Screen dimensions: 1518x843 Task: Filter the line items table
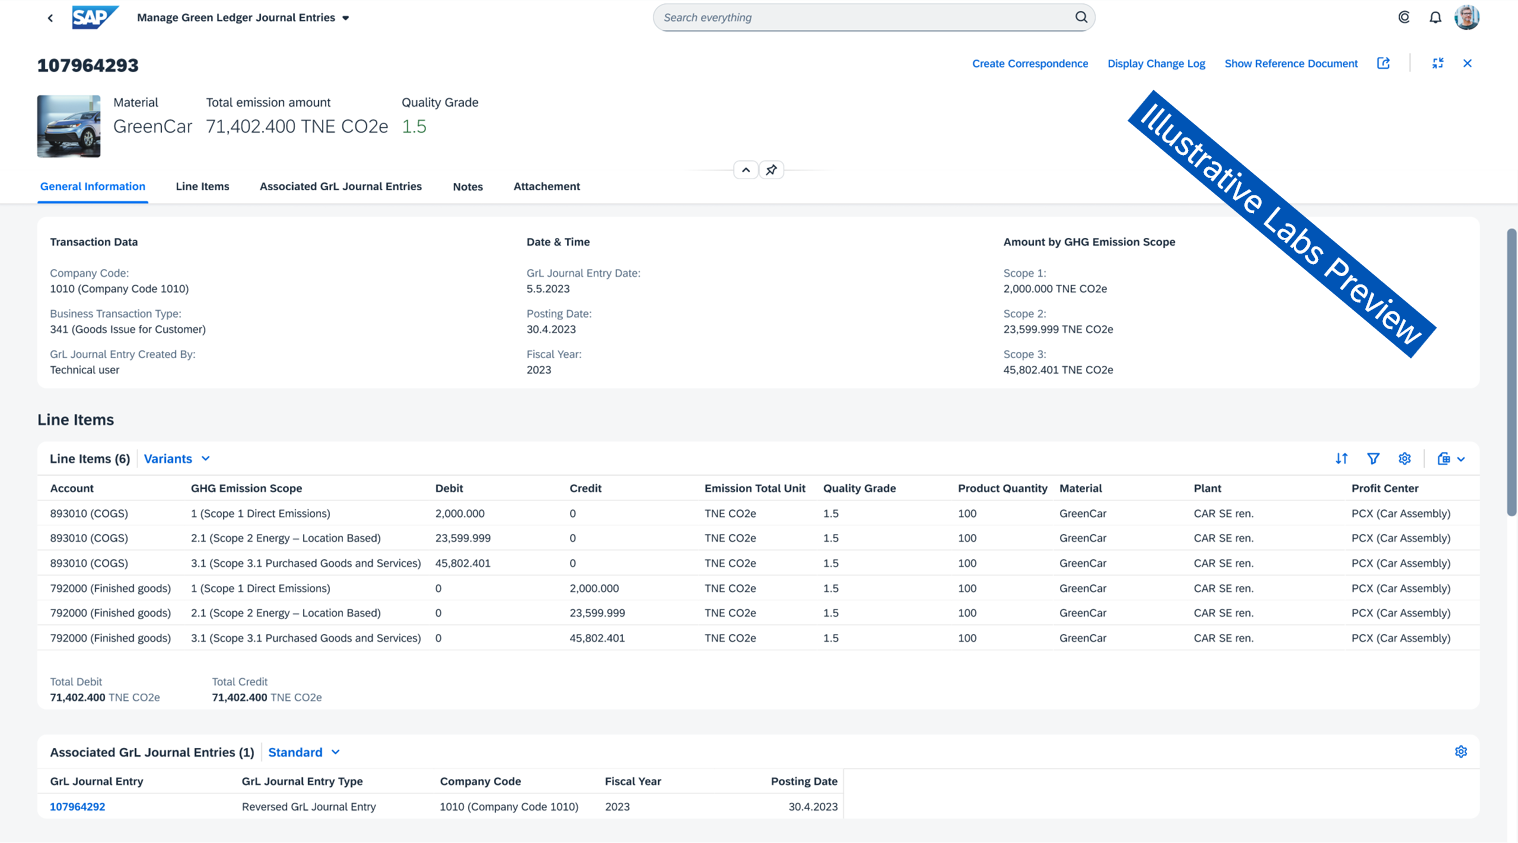(x=1373, y=459)
